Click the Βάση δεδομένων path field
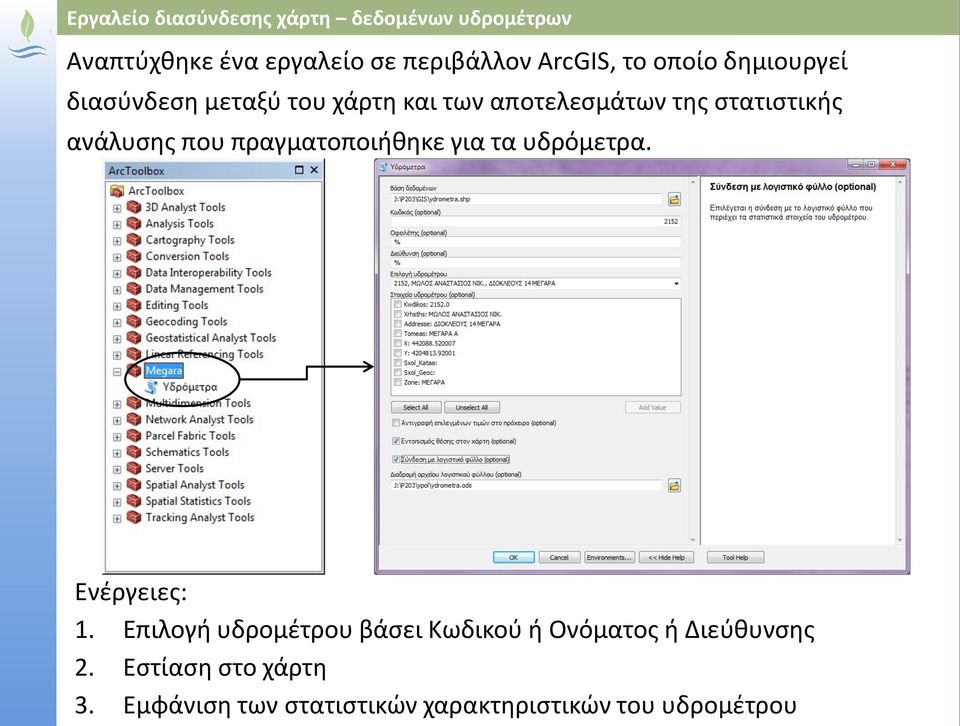Viewport: 960px width, 726px height. click(527, 199)
